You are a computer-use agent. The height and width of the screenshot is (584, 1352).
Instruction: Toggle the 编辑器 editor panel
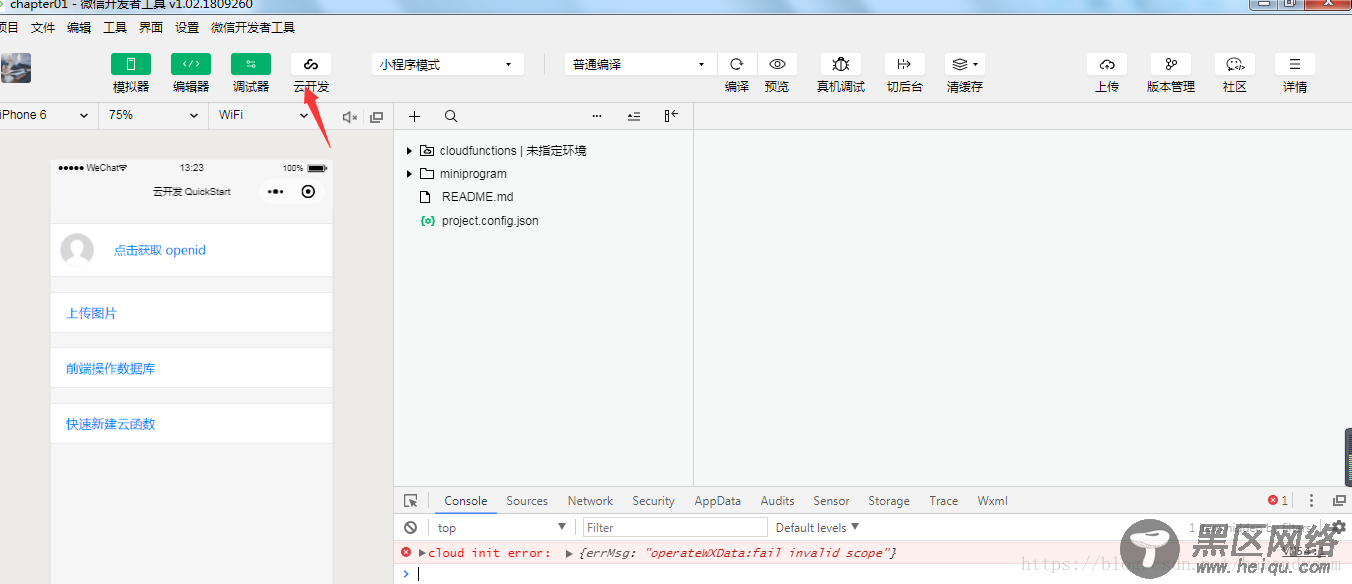click(x=191, y=64)
